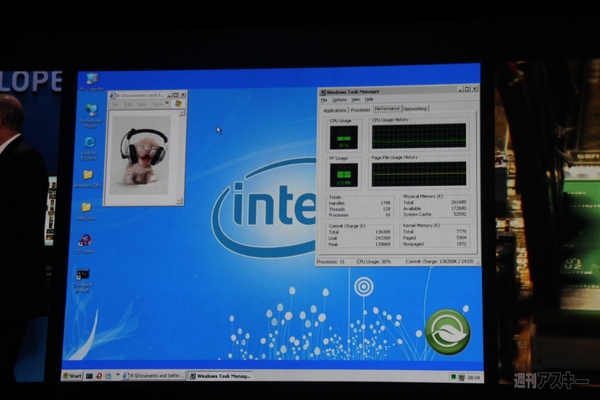Maximize the Documents and Settings browser window
The height and width of the screenshot is (400, 600).
tap(176, 95)
